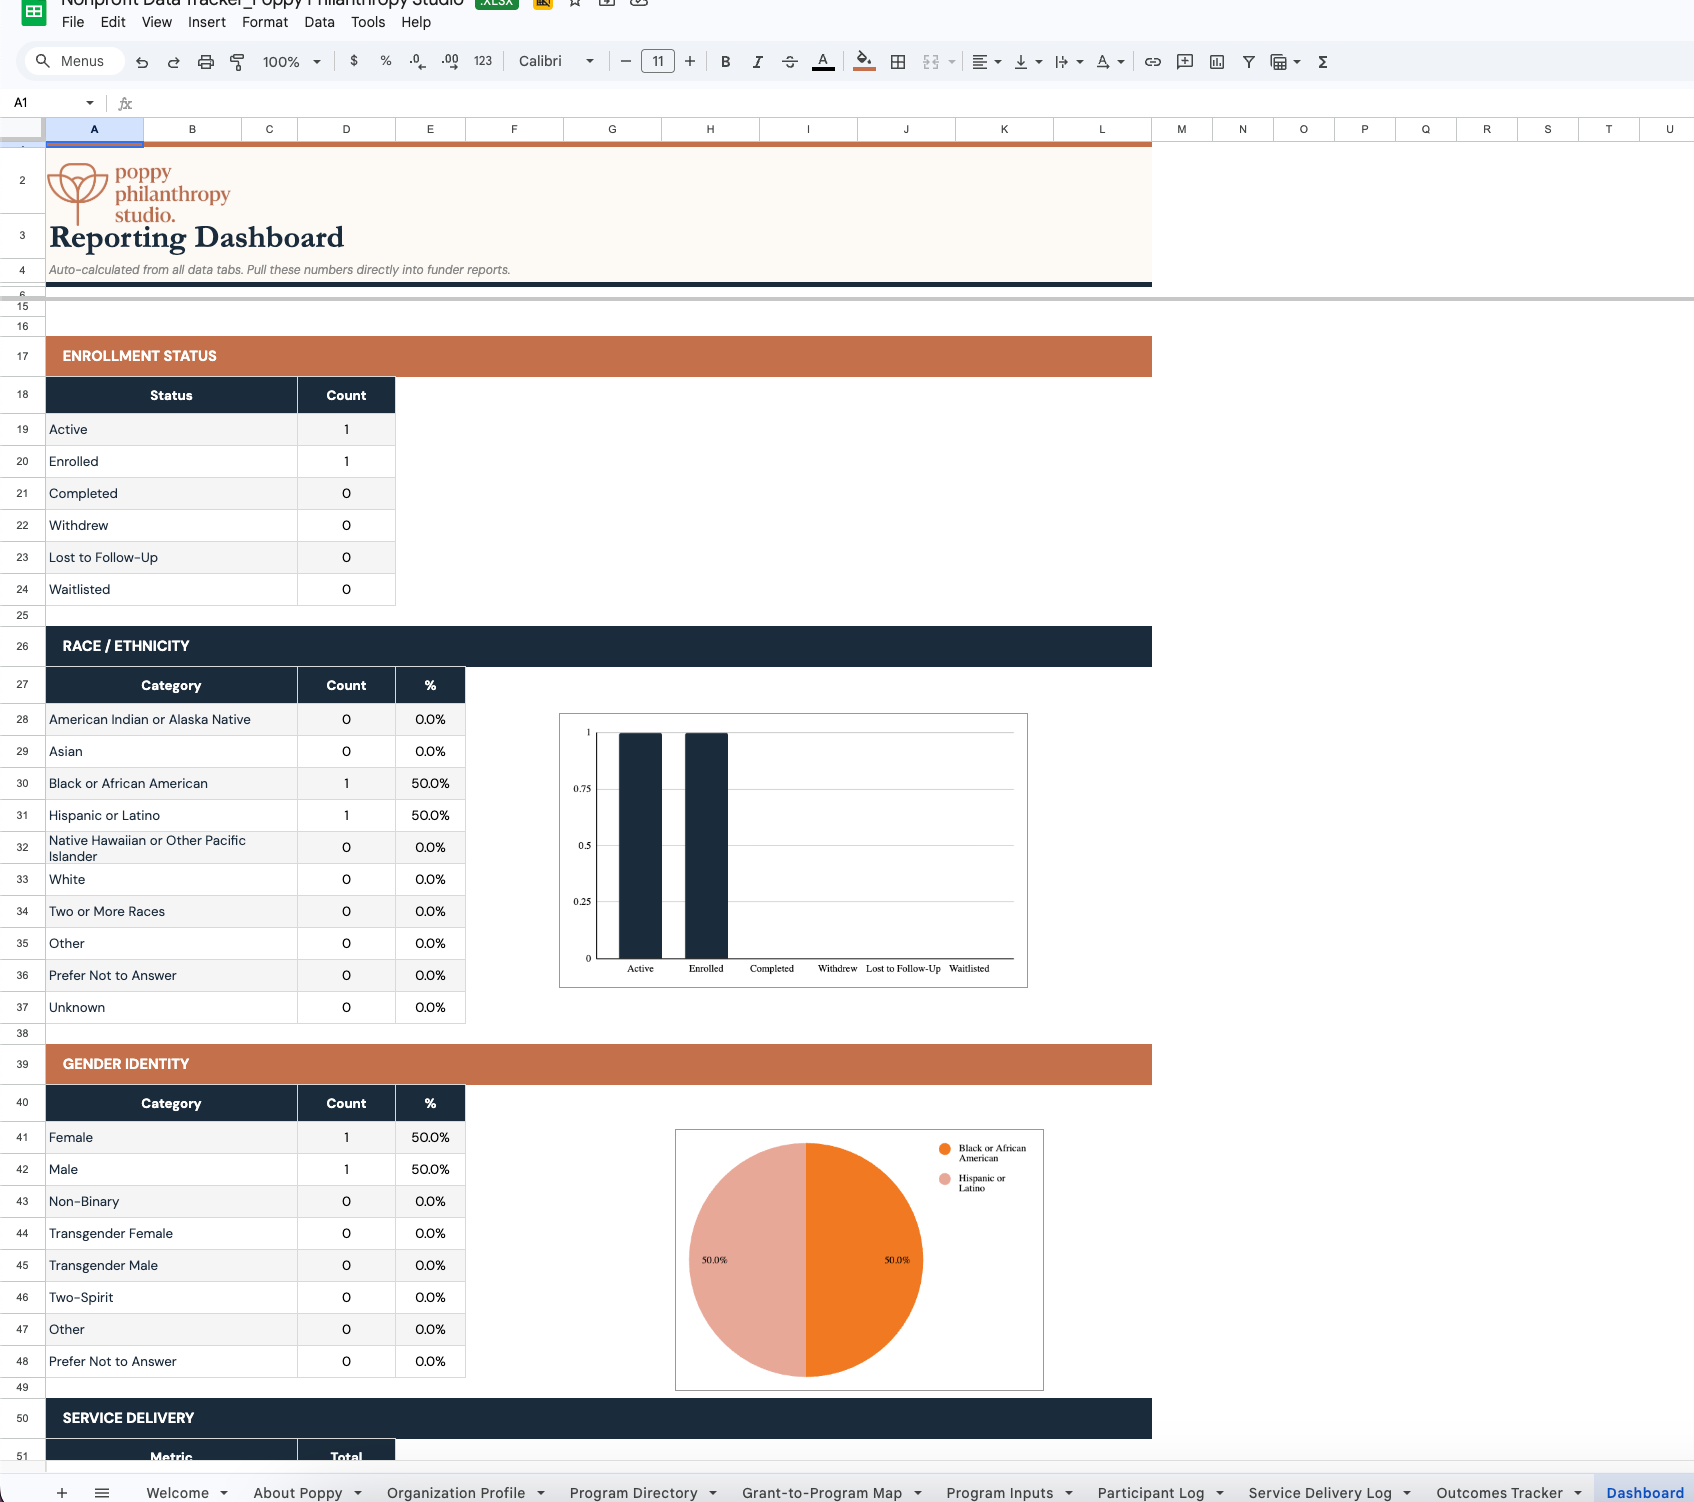Screen dimensions: 1694x1502
Task: Increase decimal places icon
Action: [450, 61]
